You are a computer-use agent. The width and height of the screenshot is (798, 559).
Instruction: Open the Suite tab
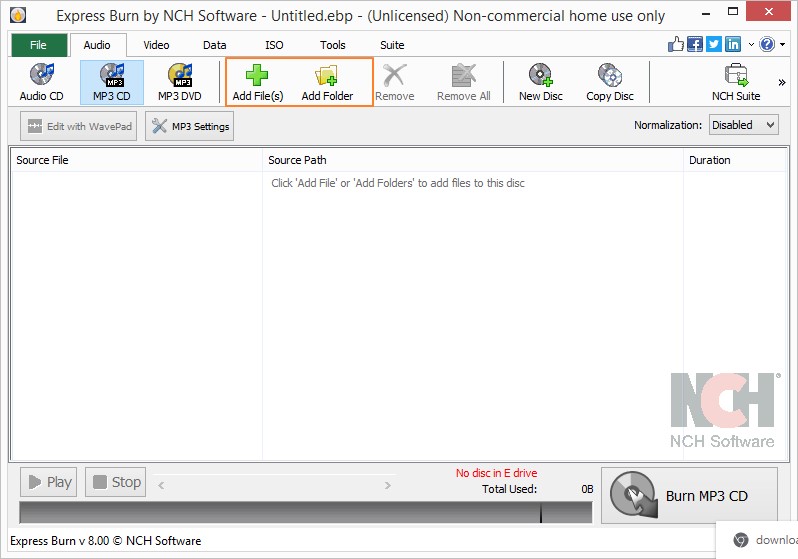392,45
